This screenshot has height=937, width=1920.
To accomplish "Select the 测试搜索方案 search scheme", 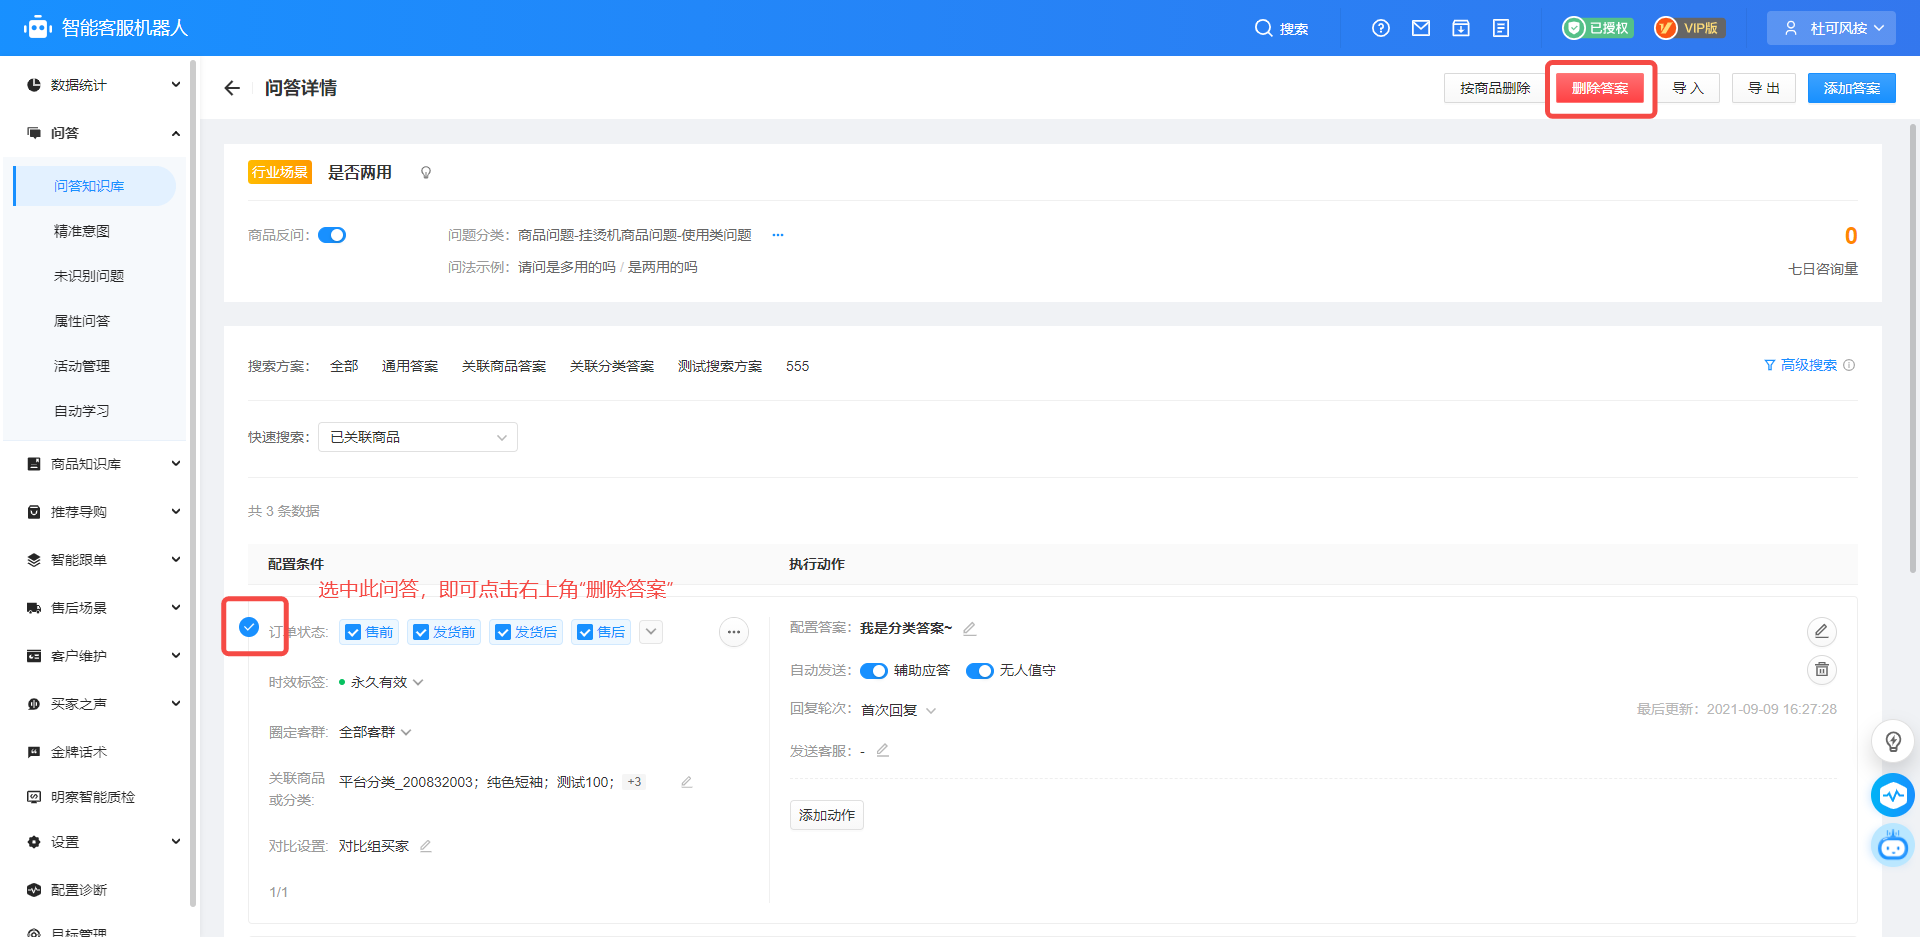I will point(720,366).
